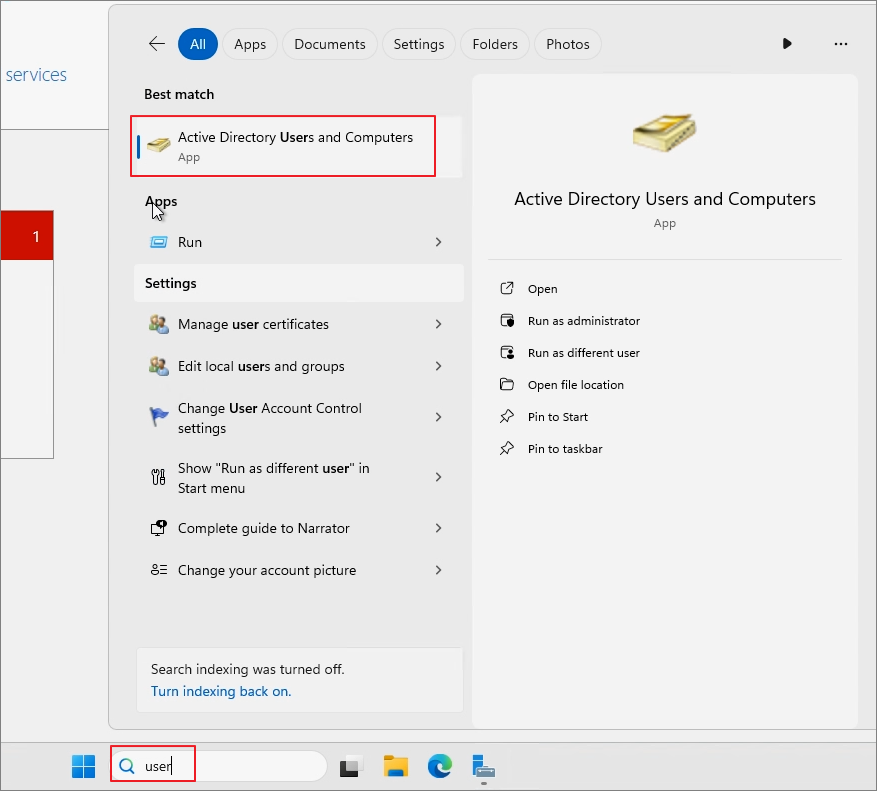The height and width of the screenshot is (791, 877).
Task: Click the Open file location folder icon
Action: (507, 384)
